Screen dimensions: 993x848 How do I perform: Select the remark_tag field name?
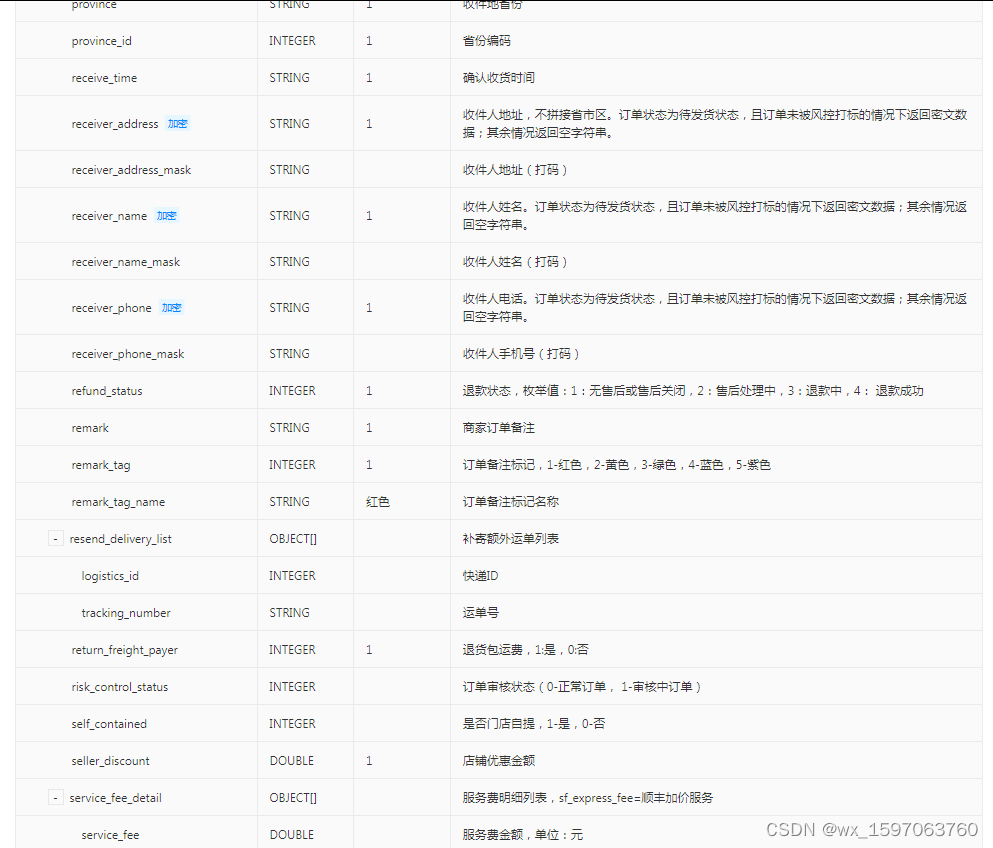[101, 465]
